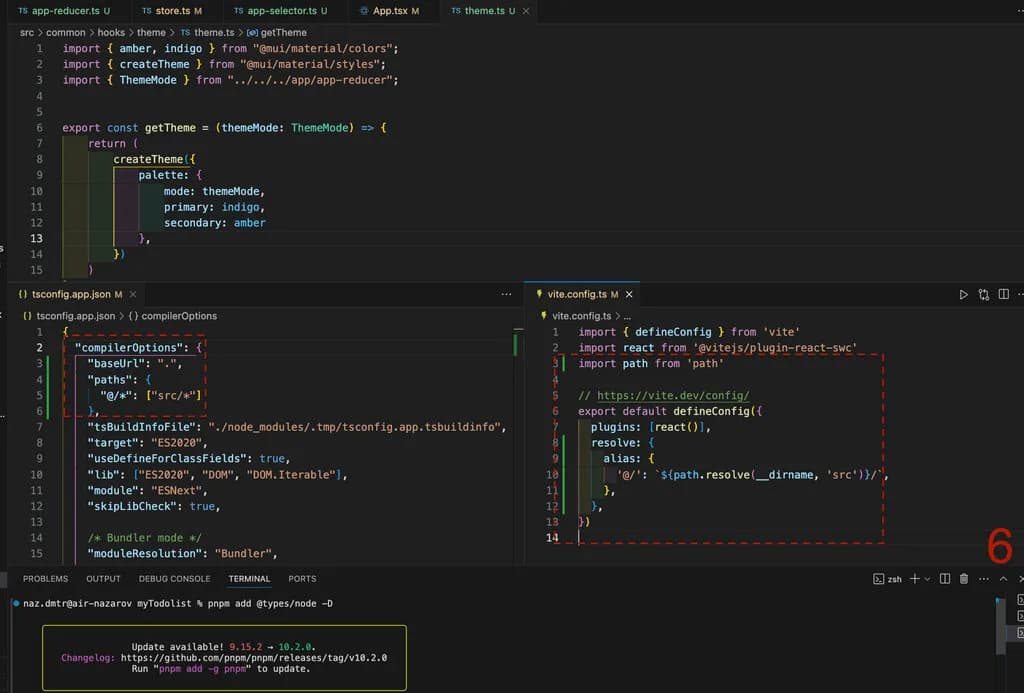Open the DEBUG CONSOLE panel
This screenshot has width=1024, height=693.
(x=174, y=579)
